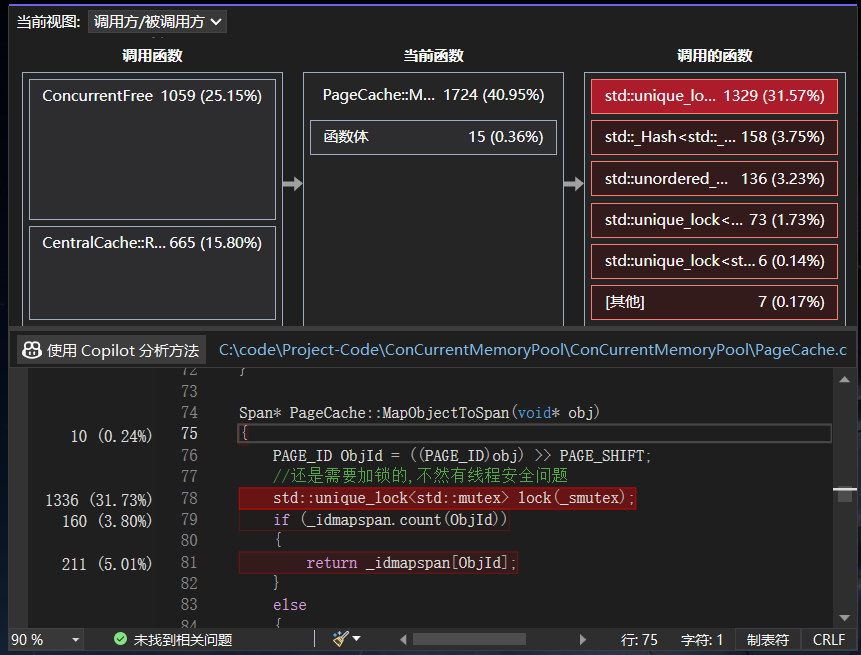The width and height of the screenshot is (861, 655).
Task: Click the green check 未找到相关问题 status icon
Action: pos(120,639)
